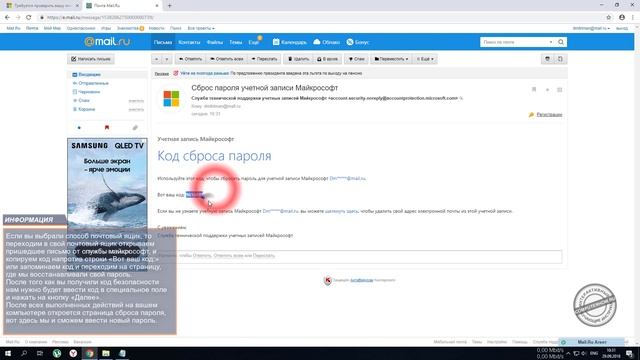Image resolution: width=640 pixels, height=360 pixels.
Task: Click into the mail search field
Action: (x=515, y=42)
